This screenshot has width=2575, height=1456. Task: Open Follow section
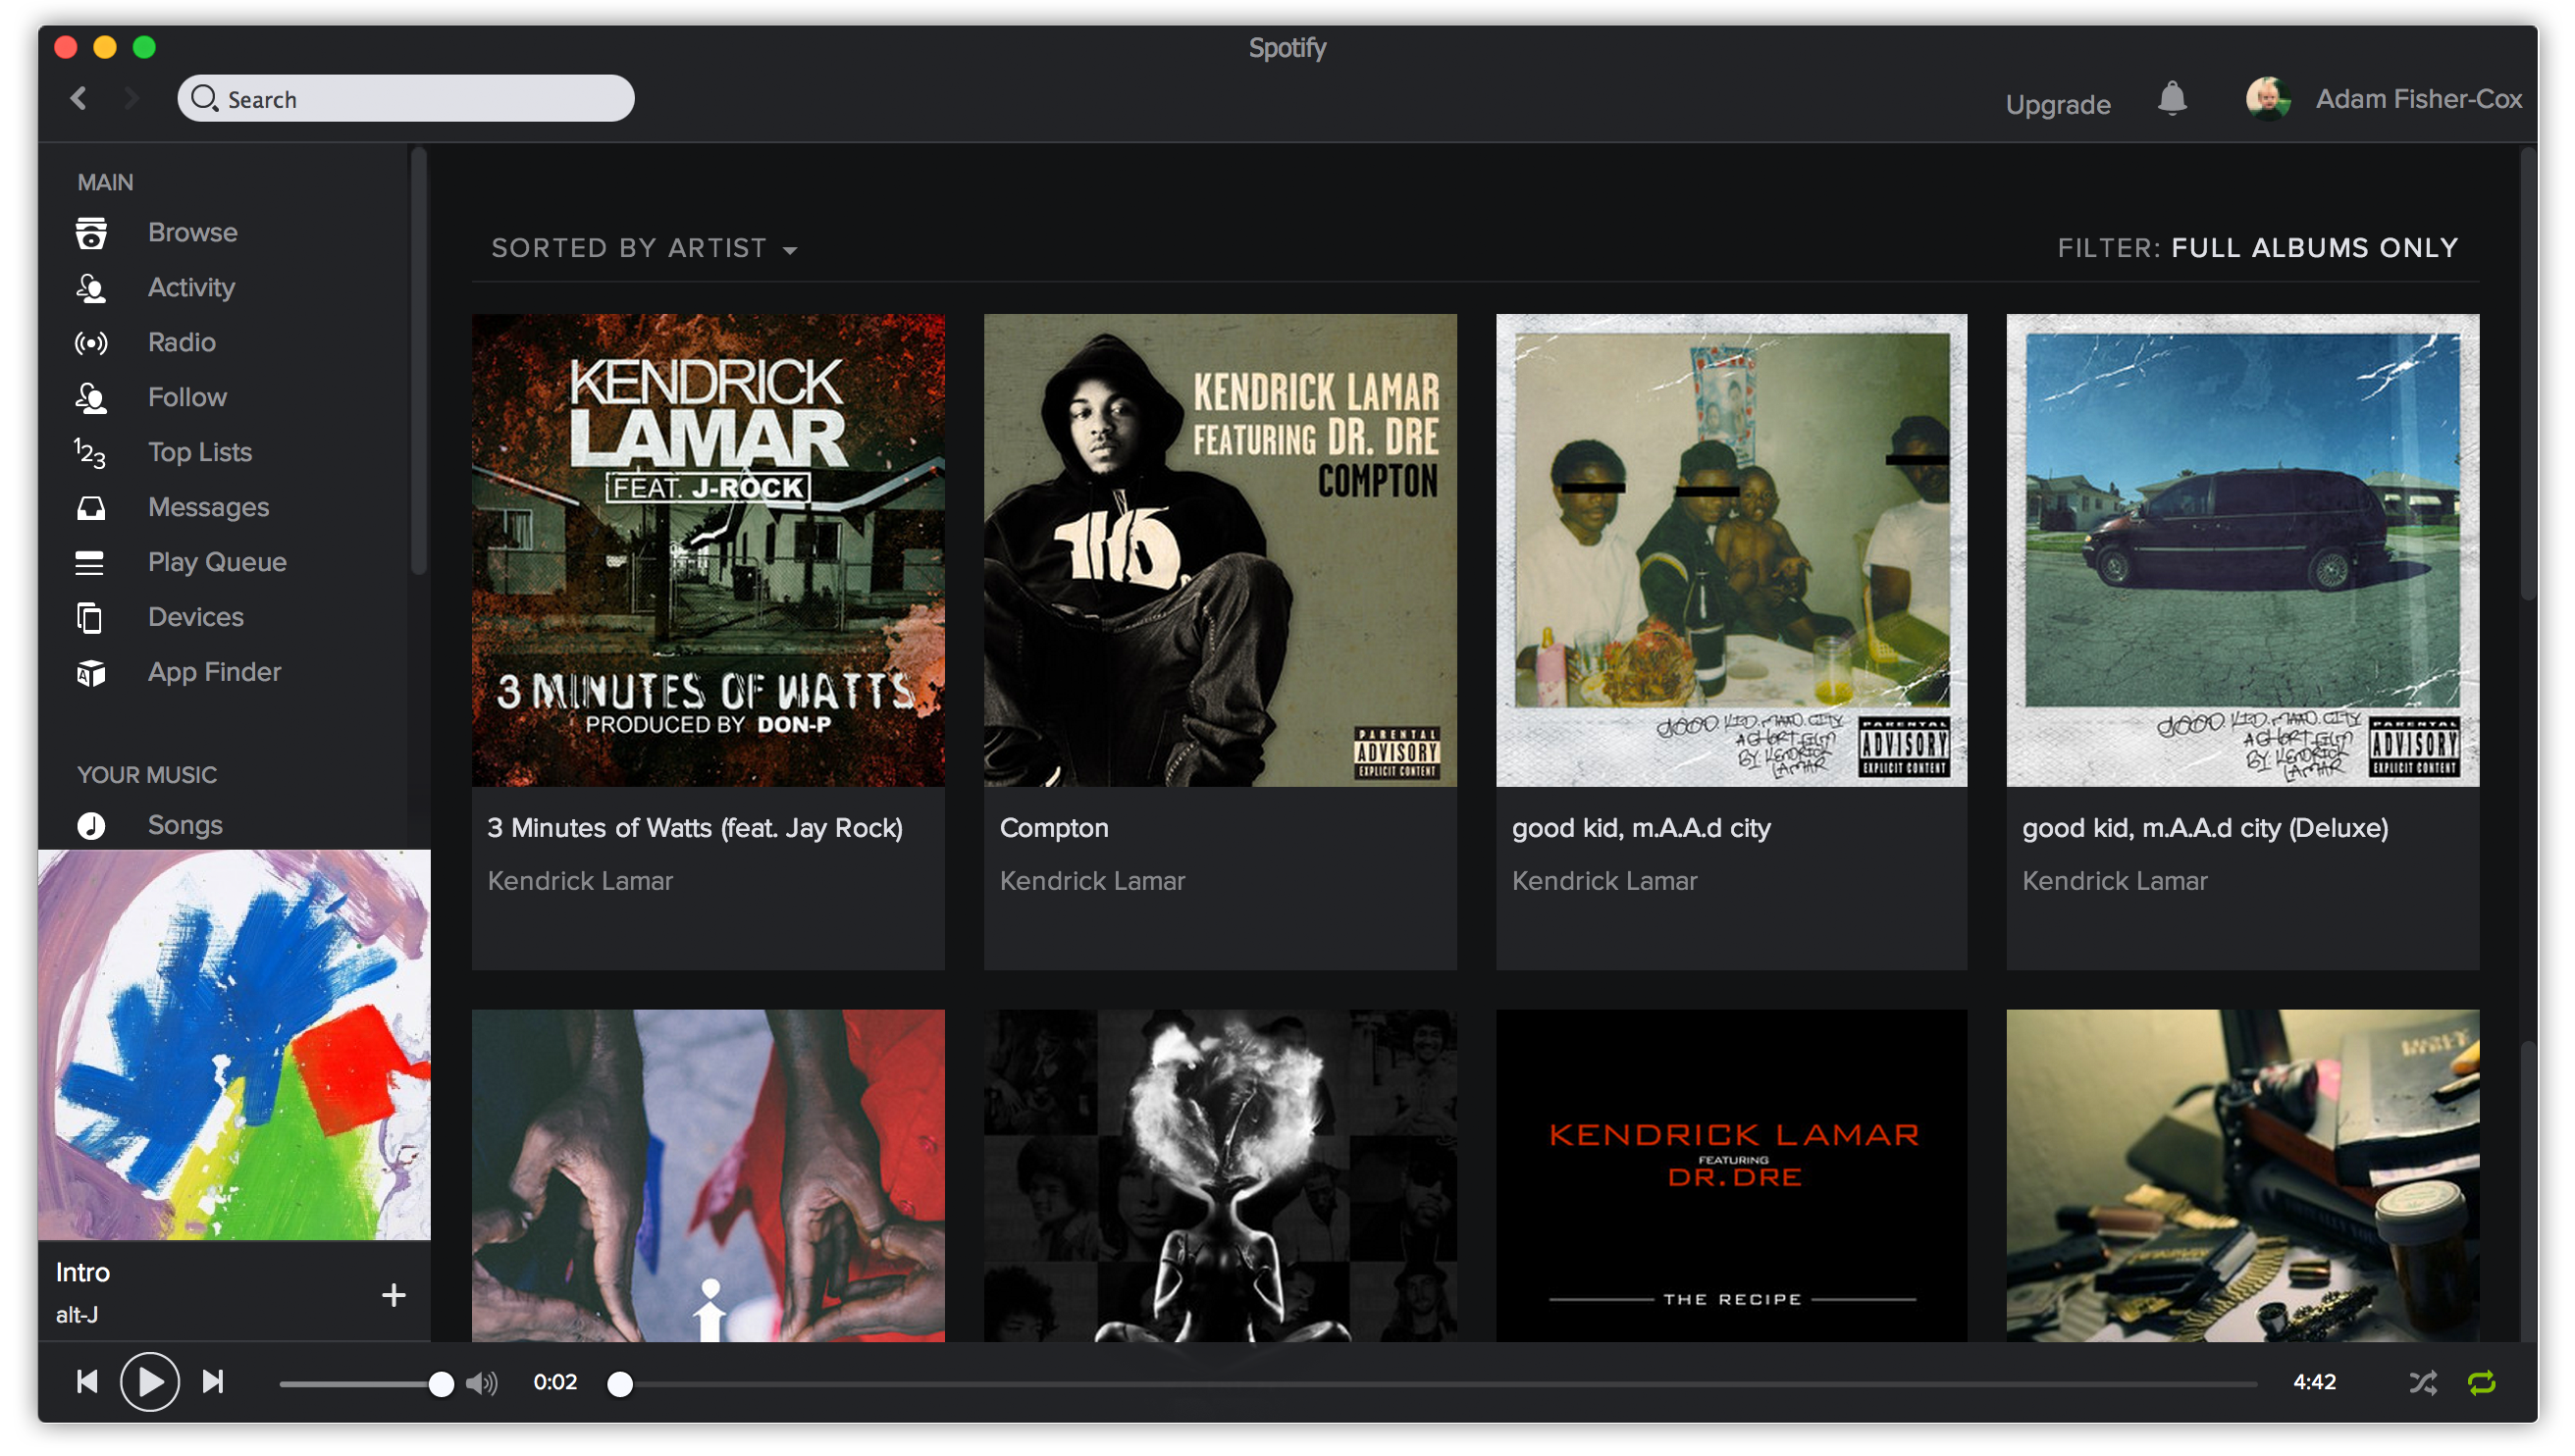pos(187,397)
